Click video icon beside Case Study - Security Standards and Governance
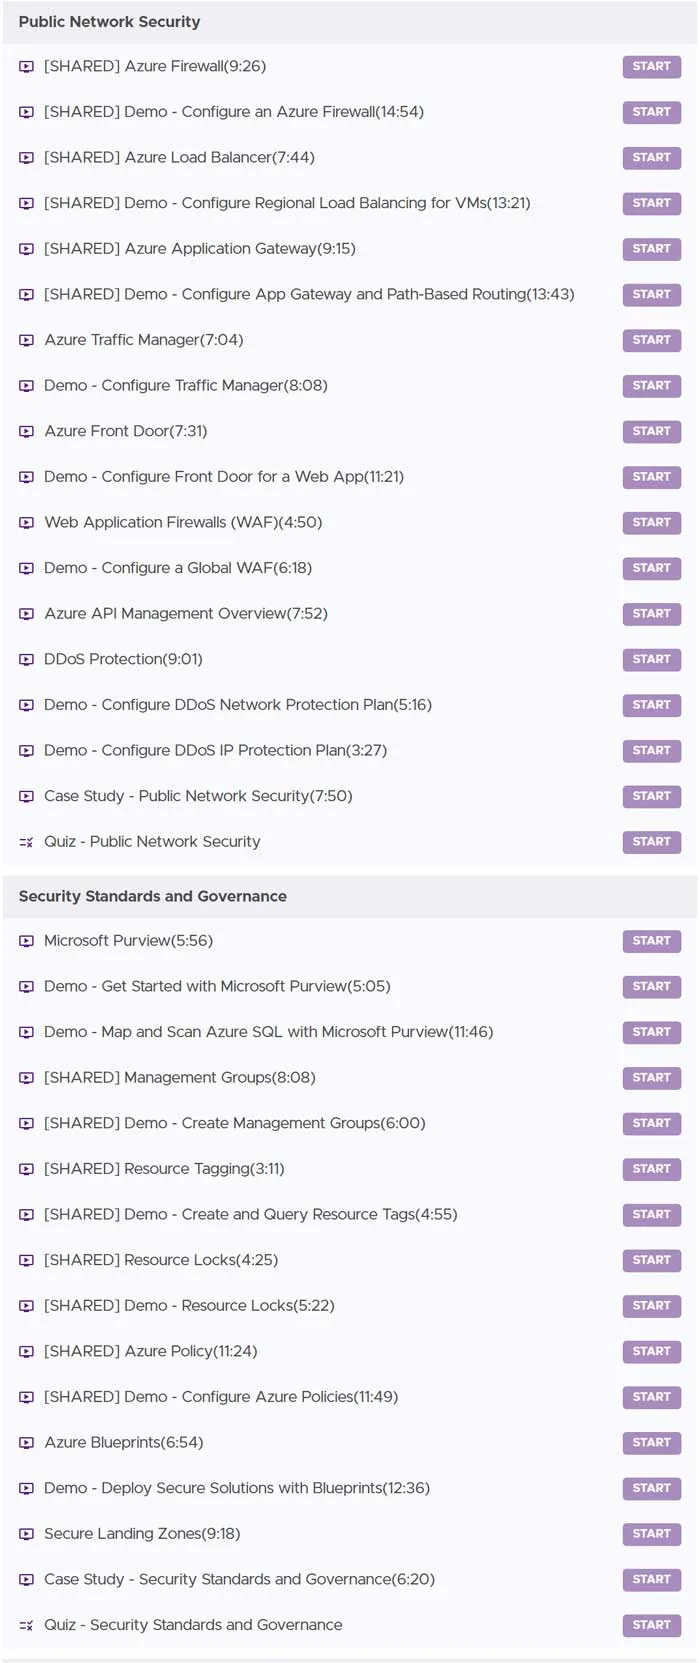Viewport: 700px width, 1663px height. pos(27,1580)
